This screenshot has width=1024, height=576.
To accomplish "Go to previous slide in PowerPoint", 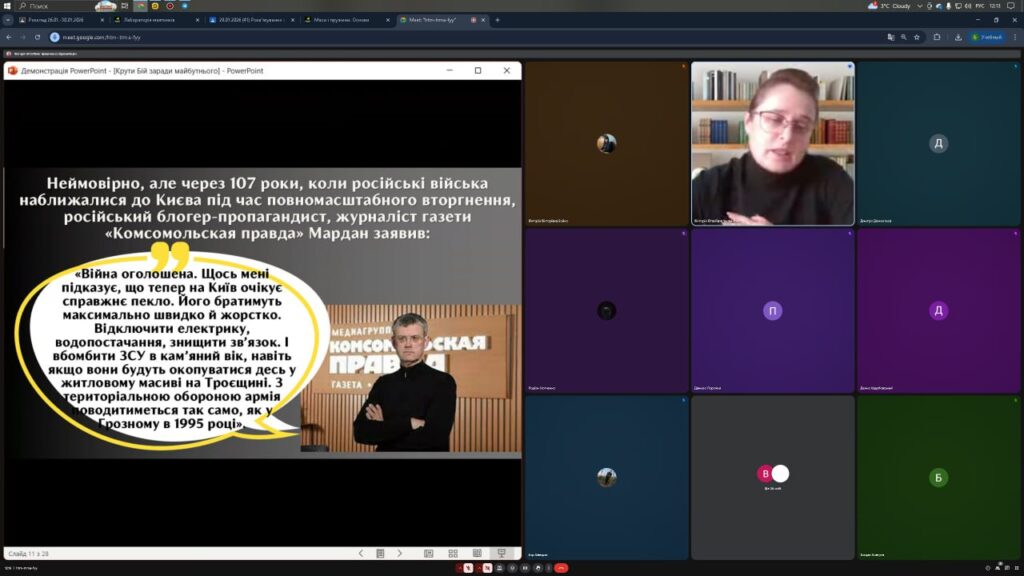I will pyautogui.click(x=361, y=553).
